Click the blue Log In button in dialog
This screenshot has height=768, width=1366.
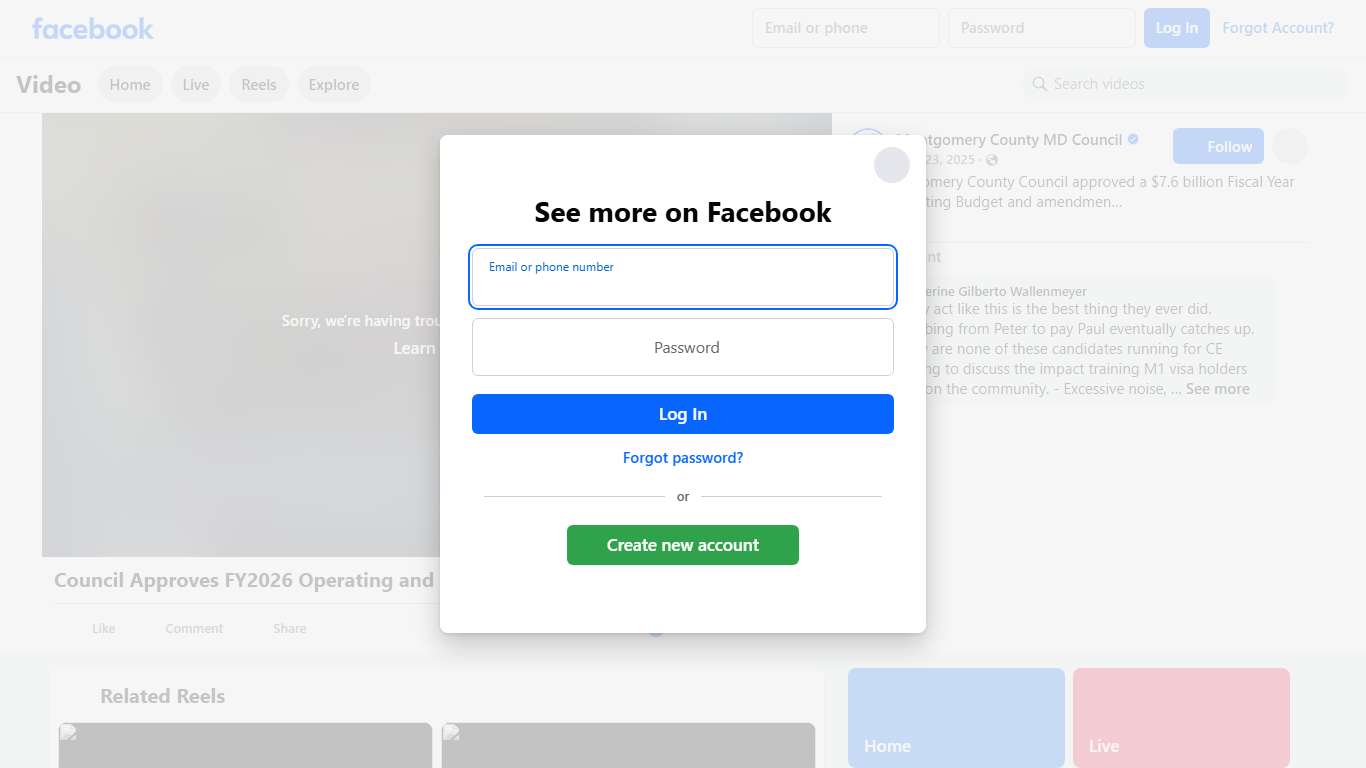[x=683, y=414]
